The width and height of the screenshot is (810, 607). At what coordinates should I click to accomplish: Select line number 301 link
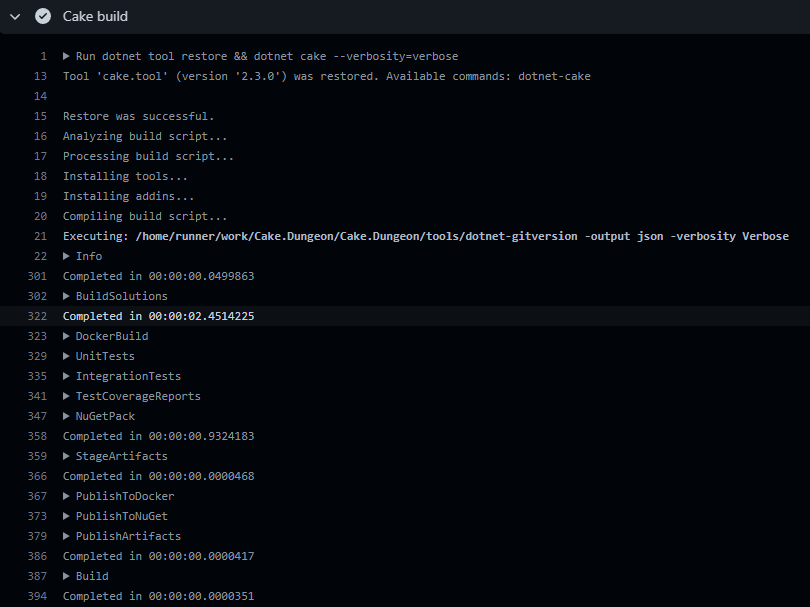[x=37, y=276]
